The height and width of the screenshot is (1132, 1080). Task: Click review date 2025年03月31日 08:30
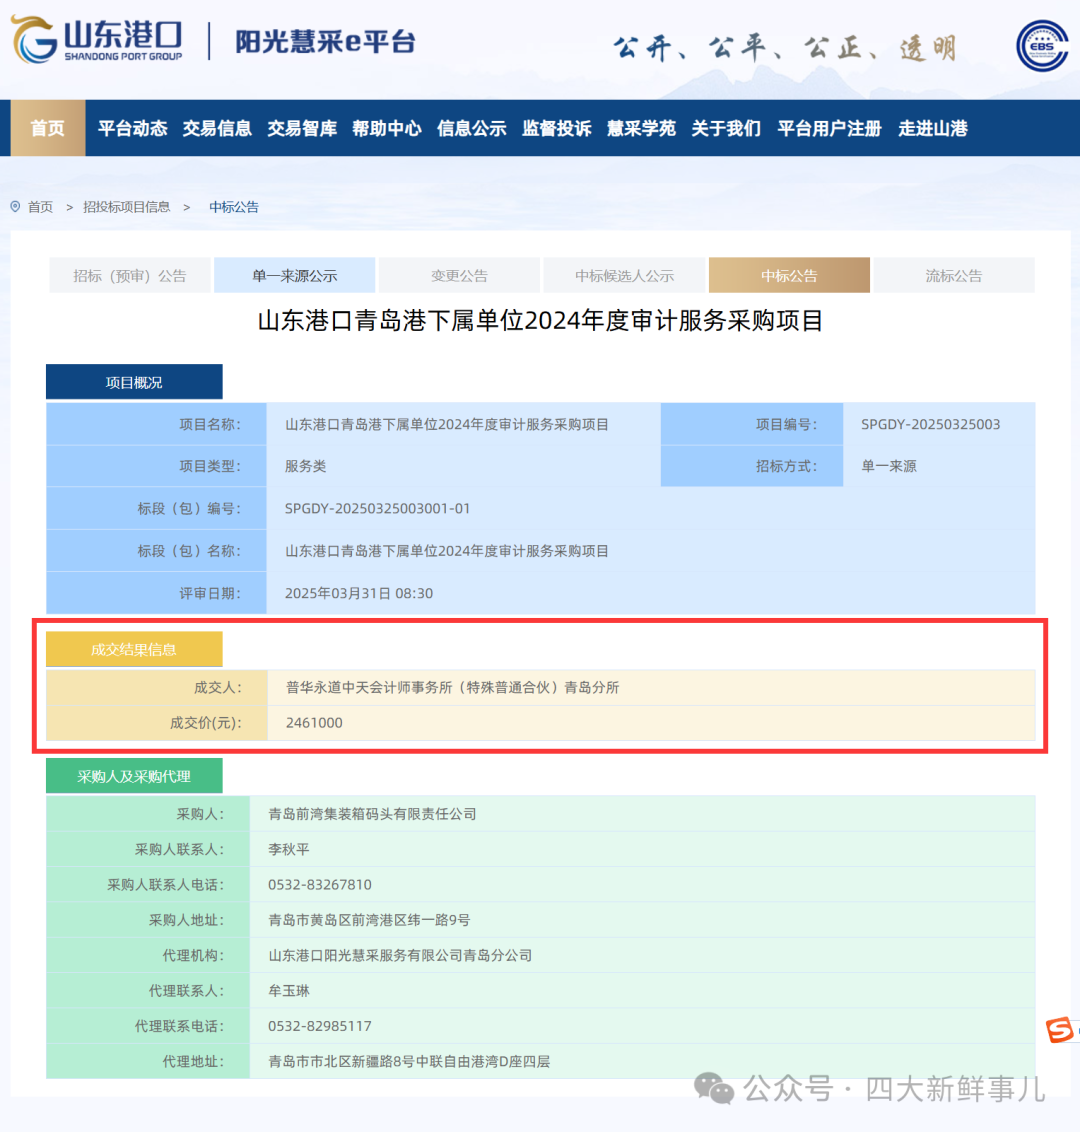point(359,593)
